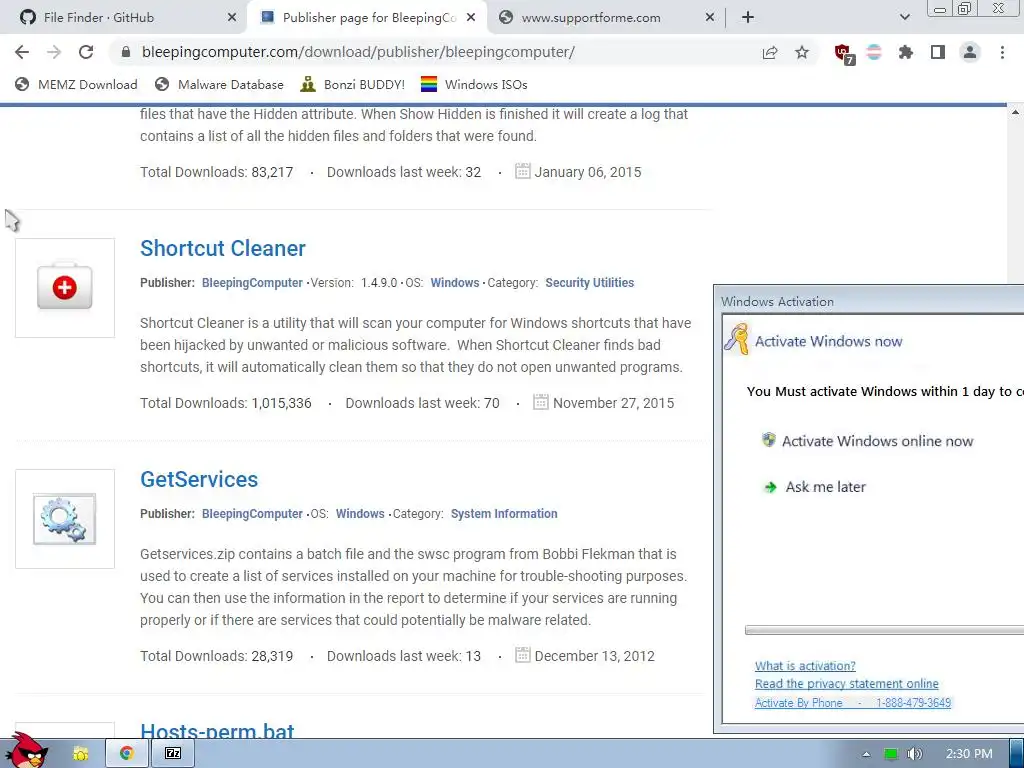
Task: Click the Shortcut Cleaner first-aid thumbnail
Action: pos(65,287)
